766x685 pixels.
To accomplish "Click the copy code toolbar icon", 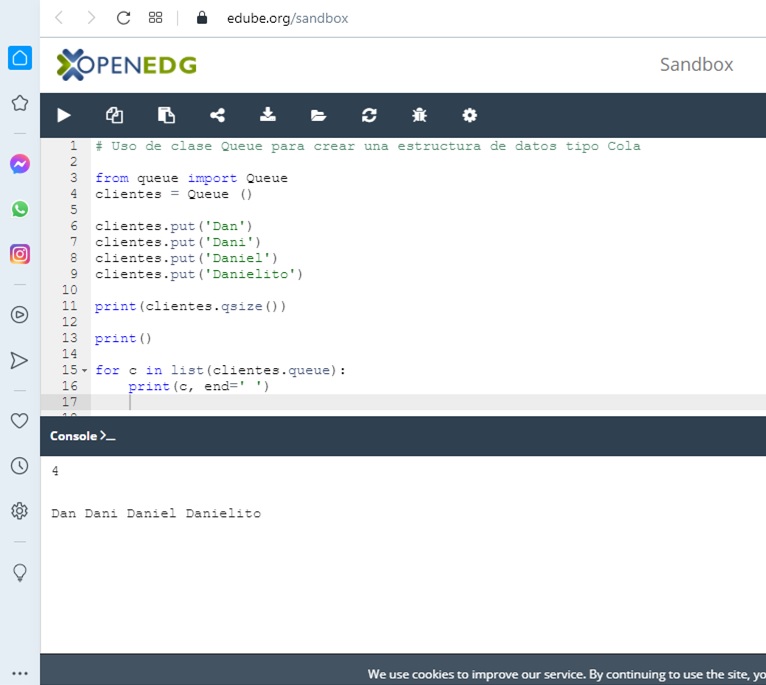I will 114,115.
